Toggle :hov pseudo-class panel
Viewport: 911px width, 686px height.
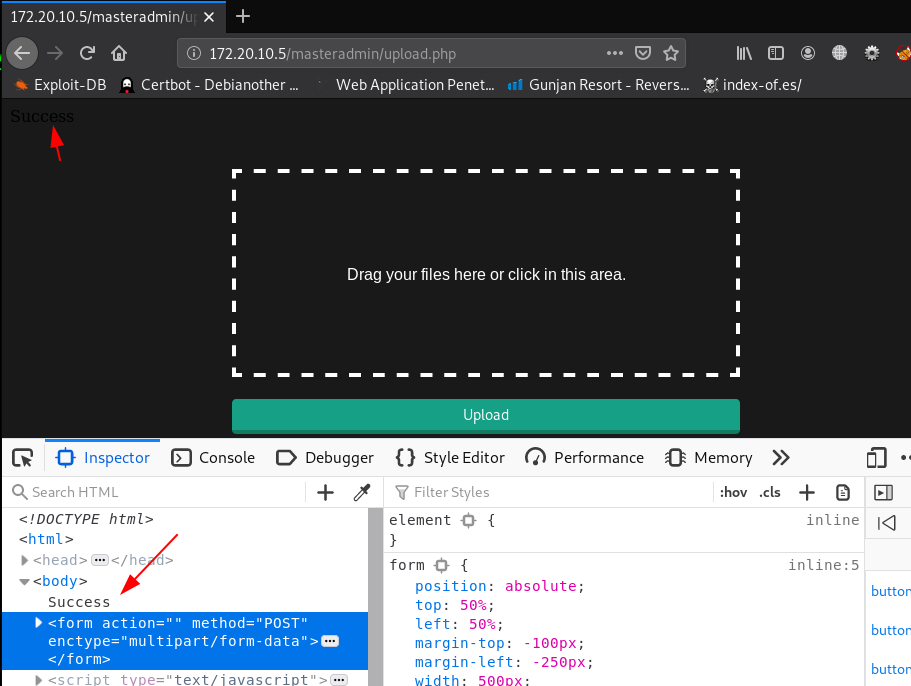click(x=733, y=493)
